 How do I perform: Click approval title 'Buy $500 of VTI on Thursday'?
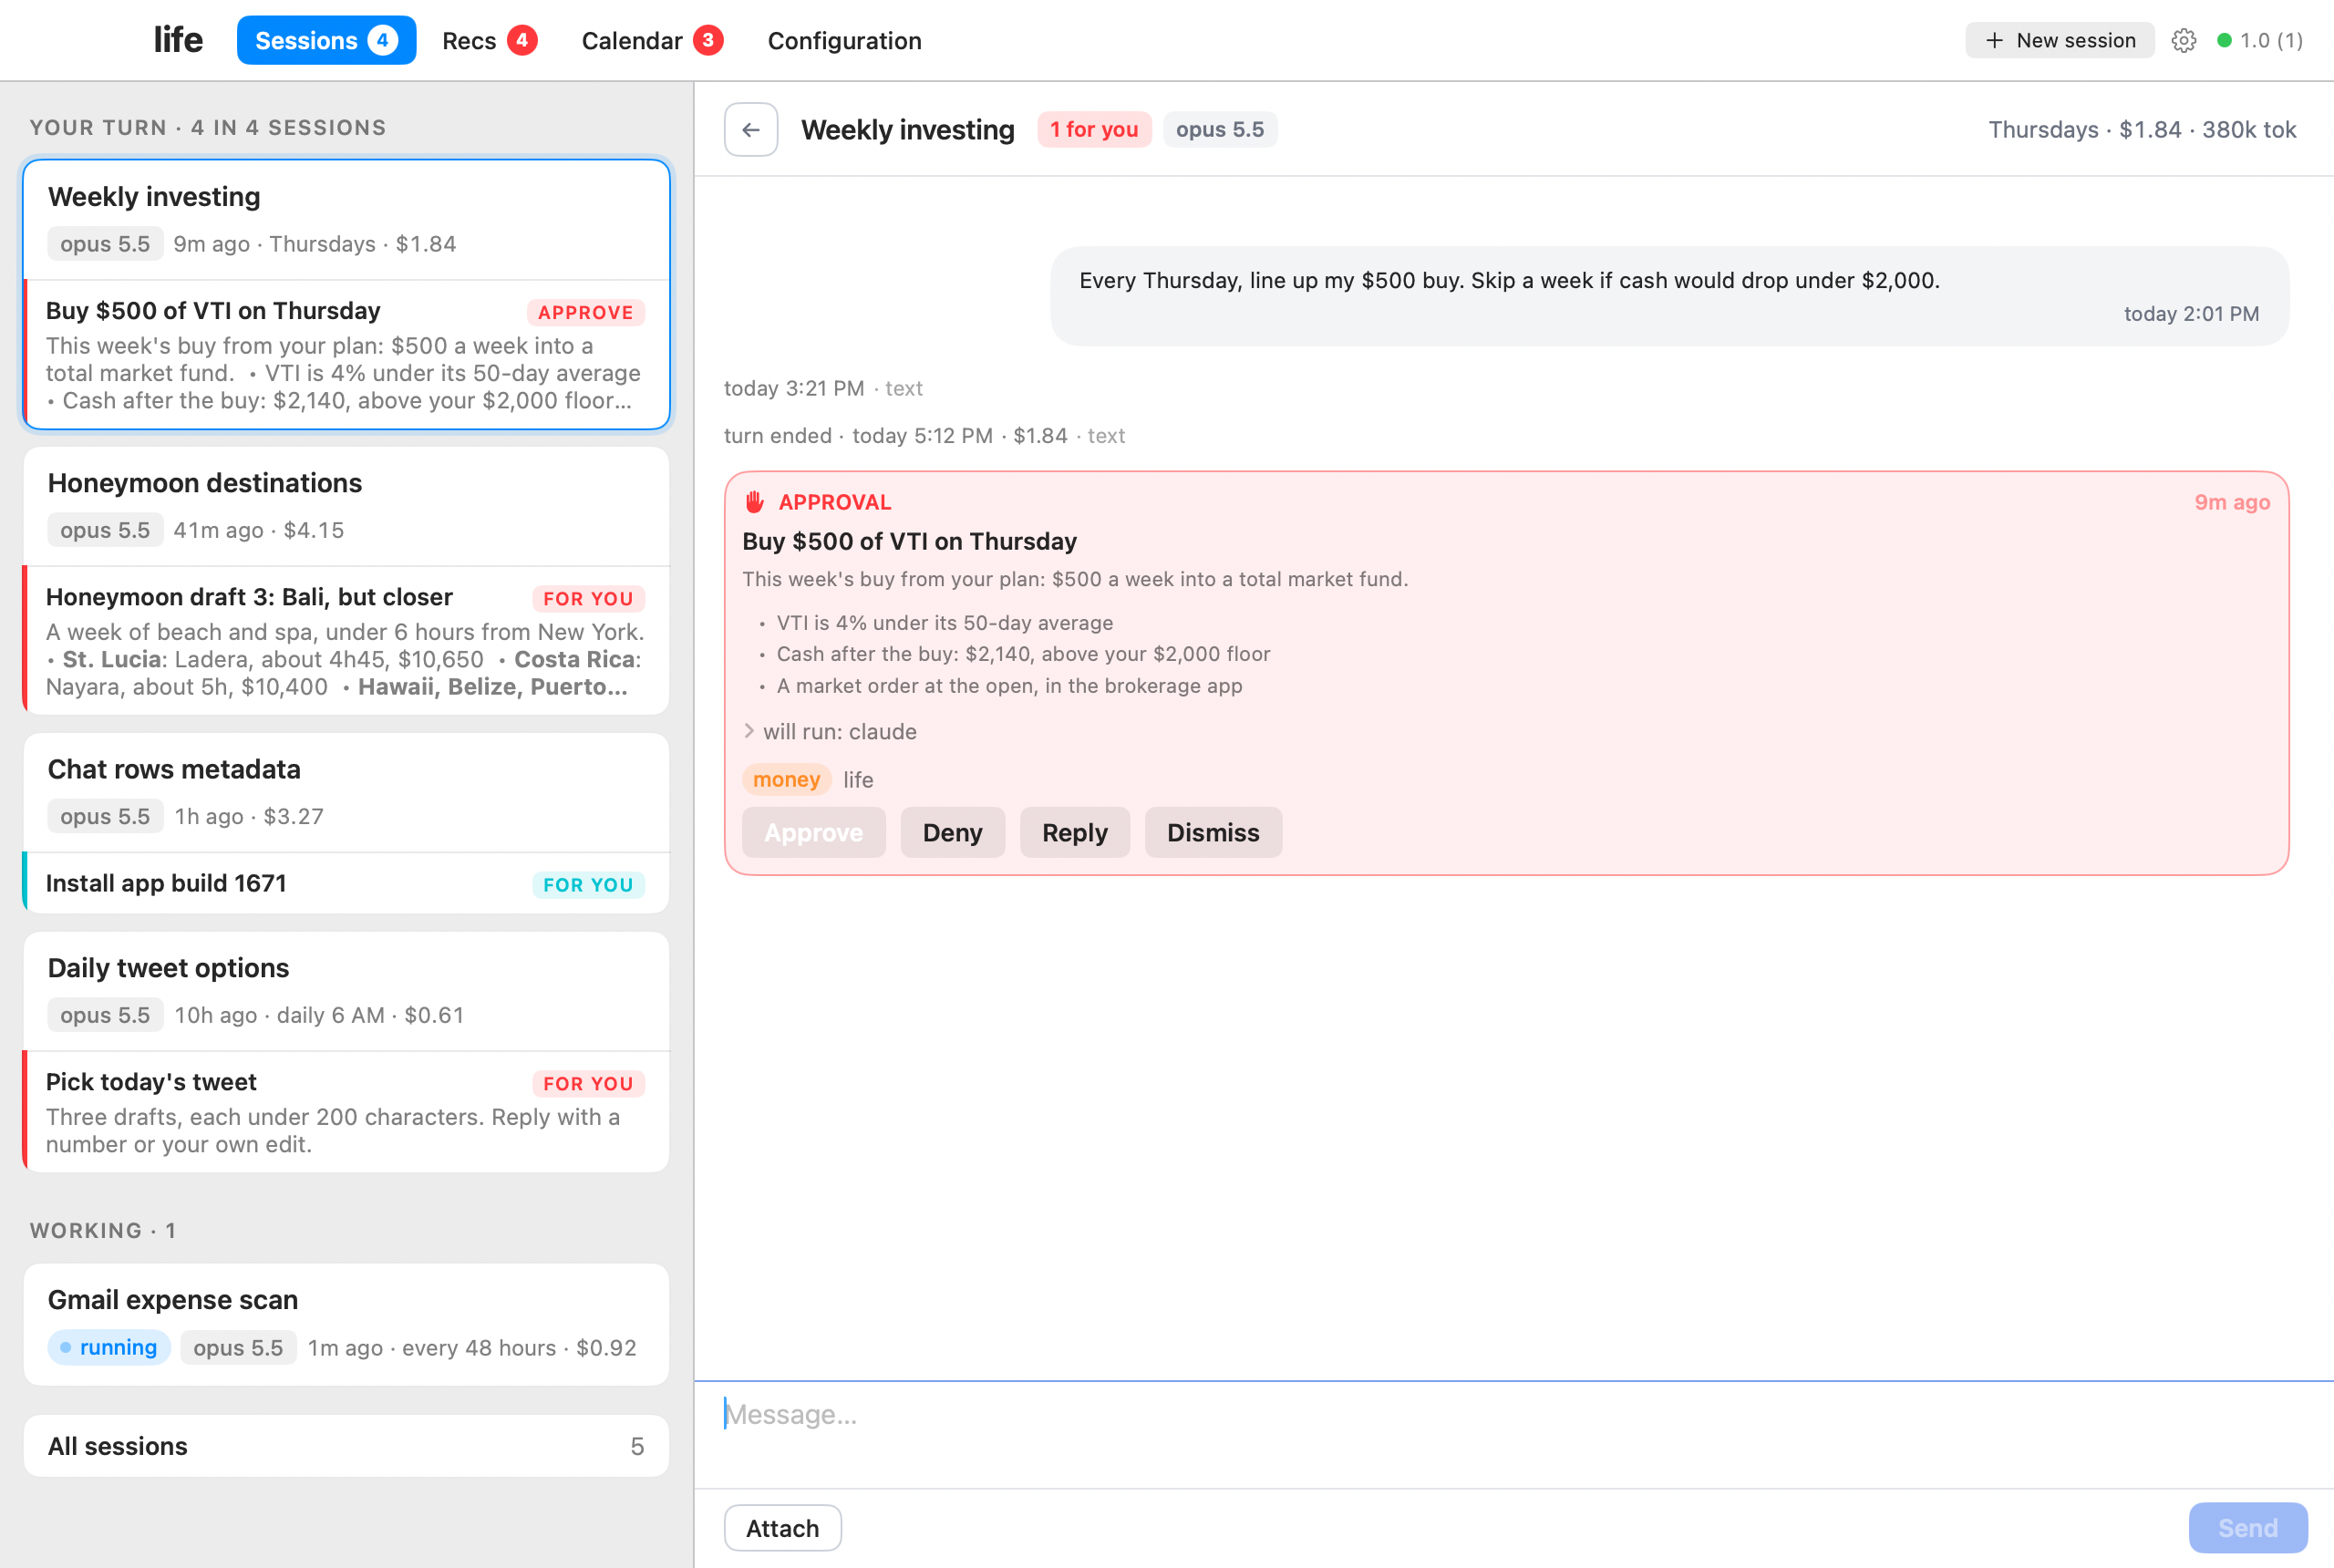pyautogui.click(x=909, y=541)
